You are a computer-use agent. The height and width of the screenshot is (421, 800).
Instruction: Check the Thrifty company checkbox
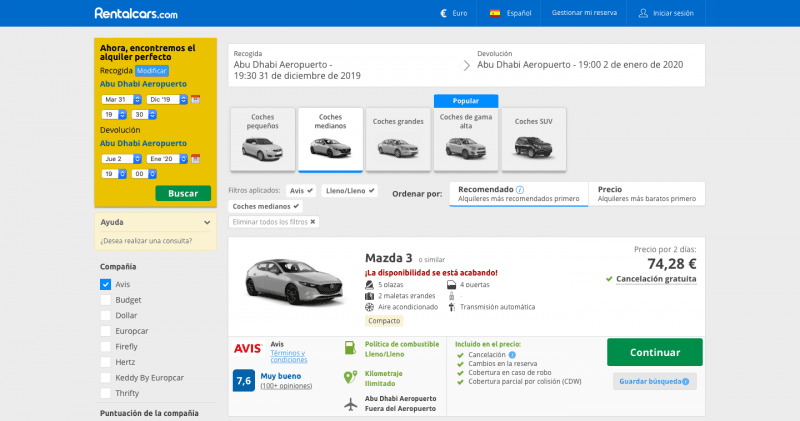106,393
